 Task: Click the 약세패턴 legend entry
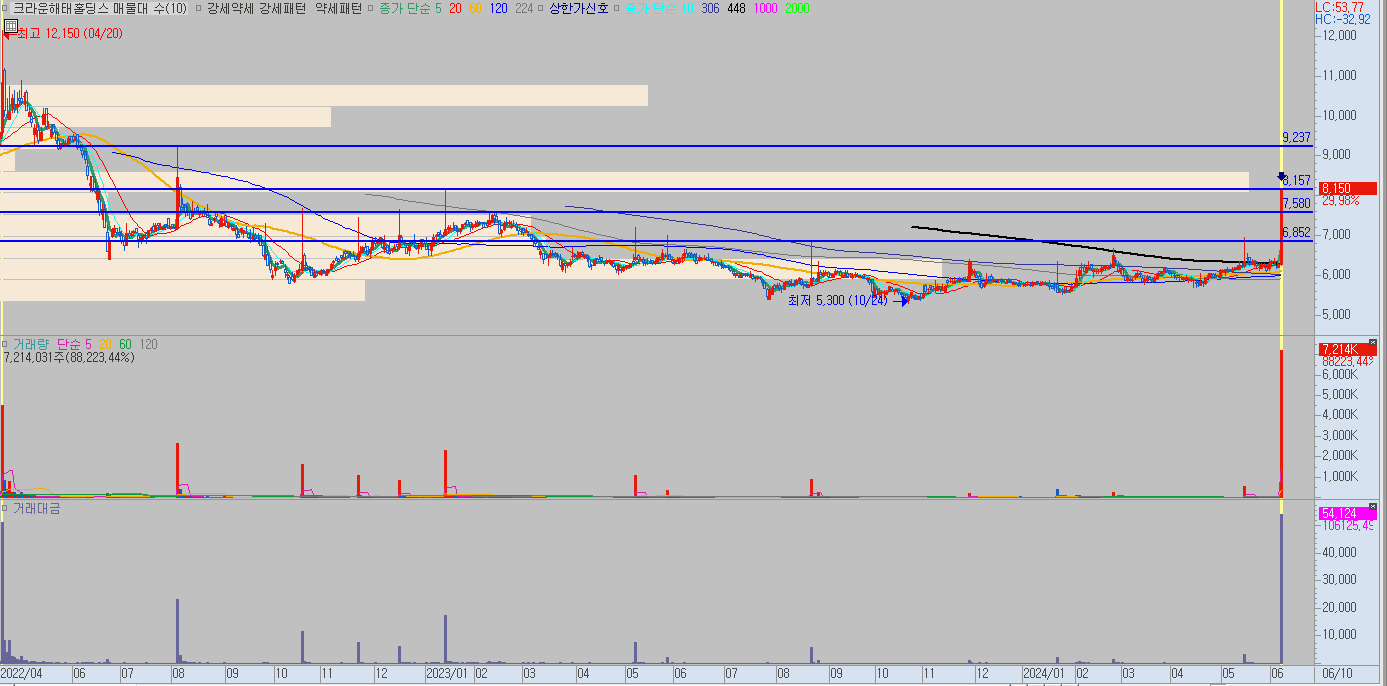337,8
